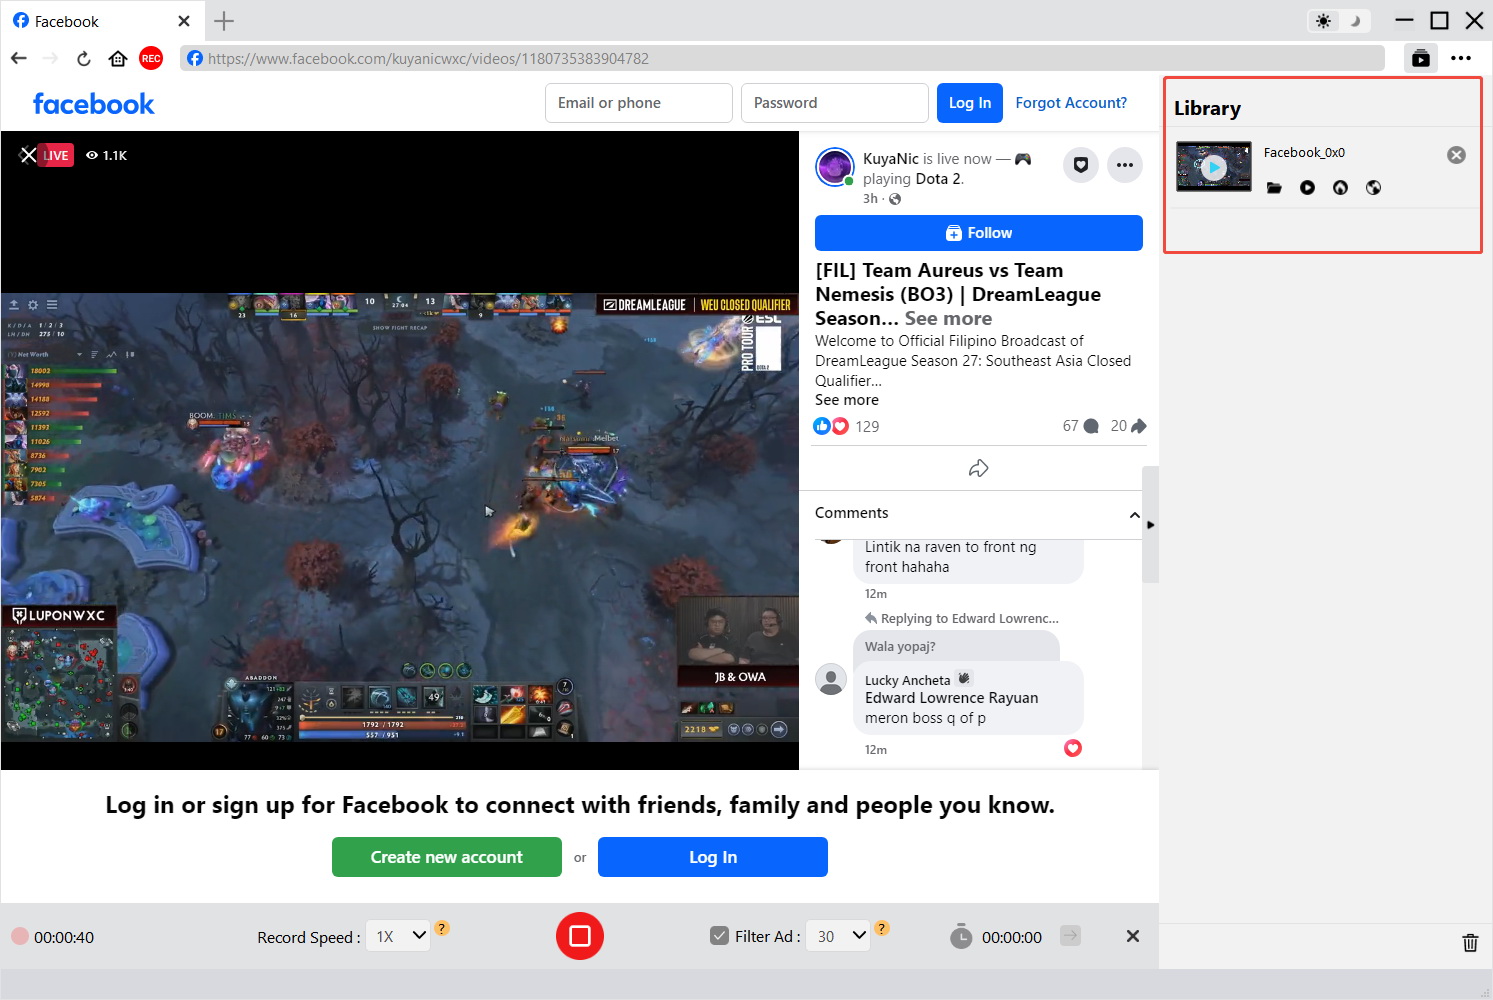Go back with the browser back arrow
Screen dimensions: 1493x1000
[x=18, y=58]
